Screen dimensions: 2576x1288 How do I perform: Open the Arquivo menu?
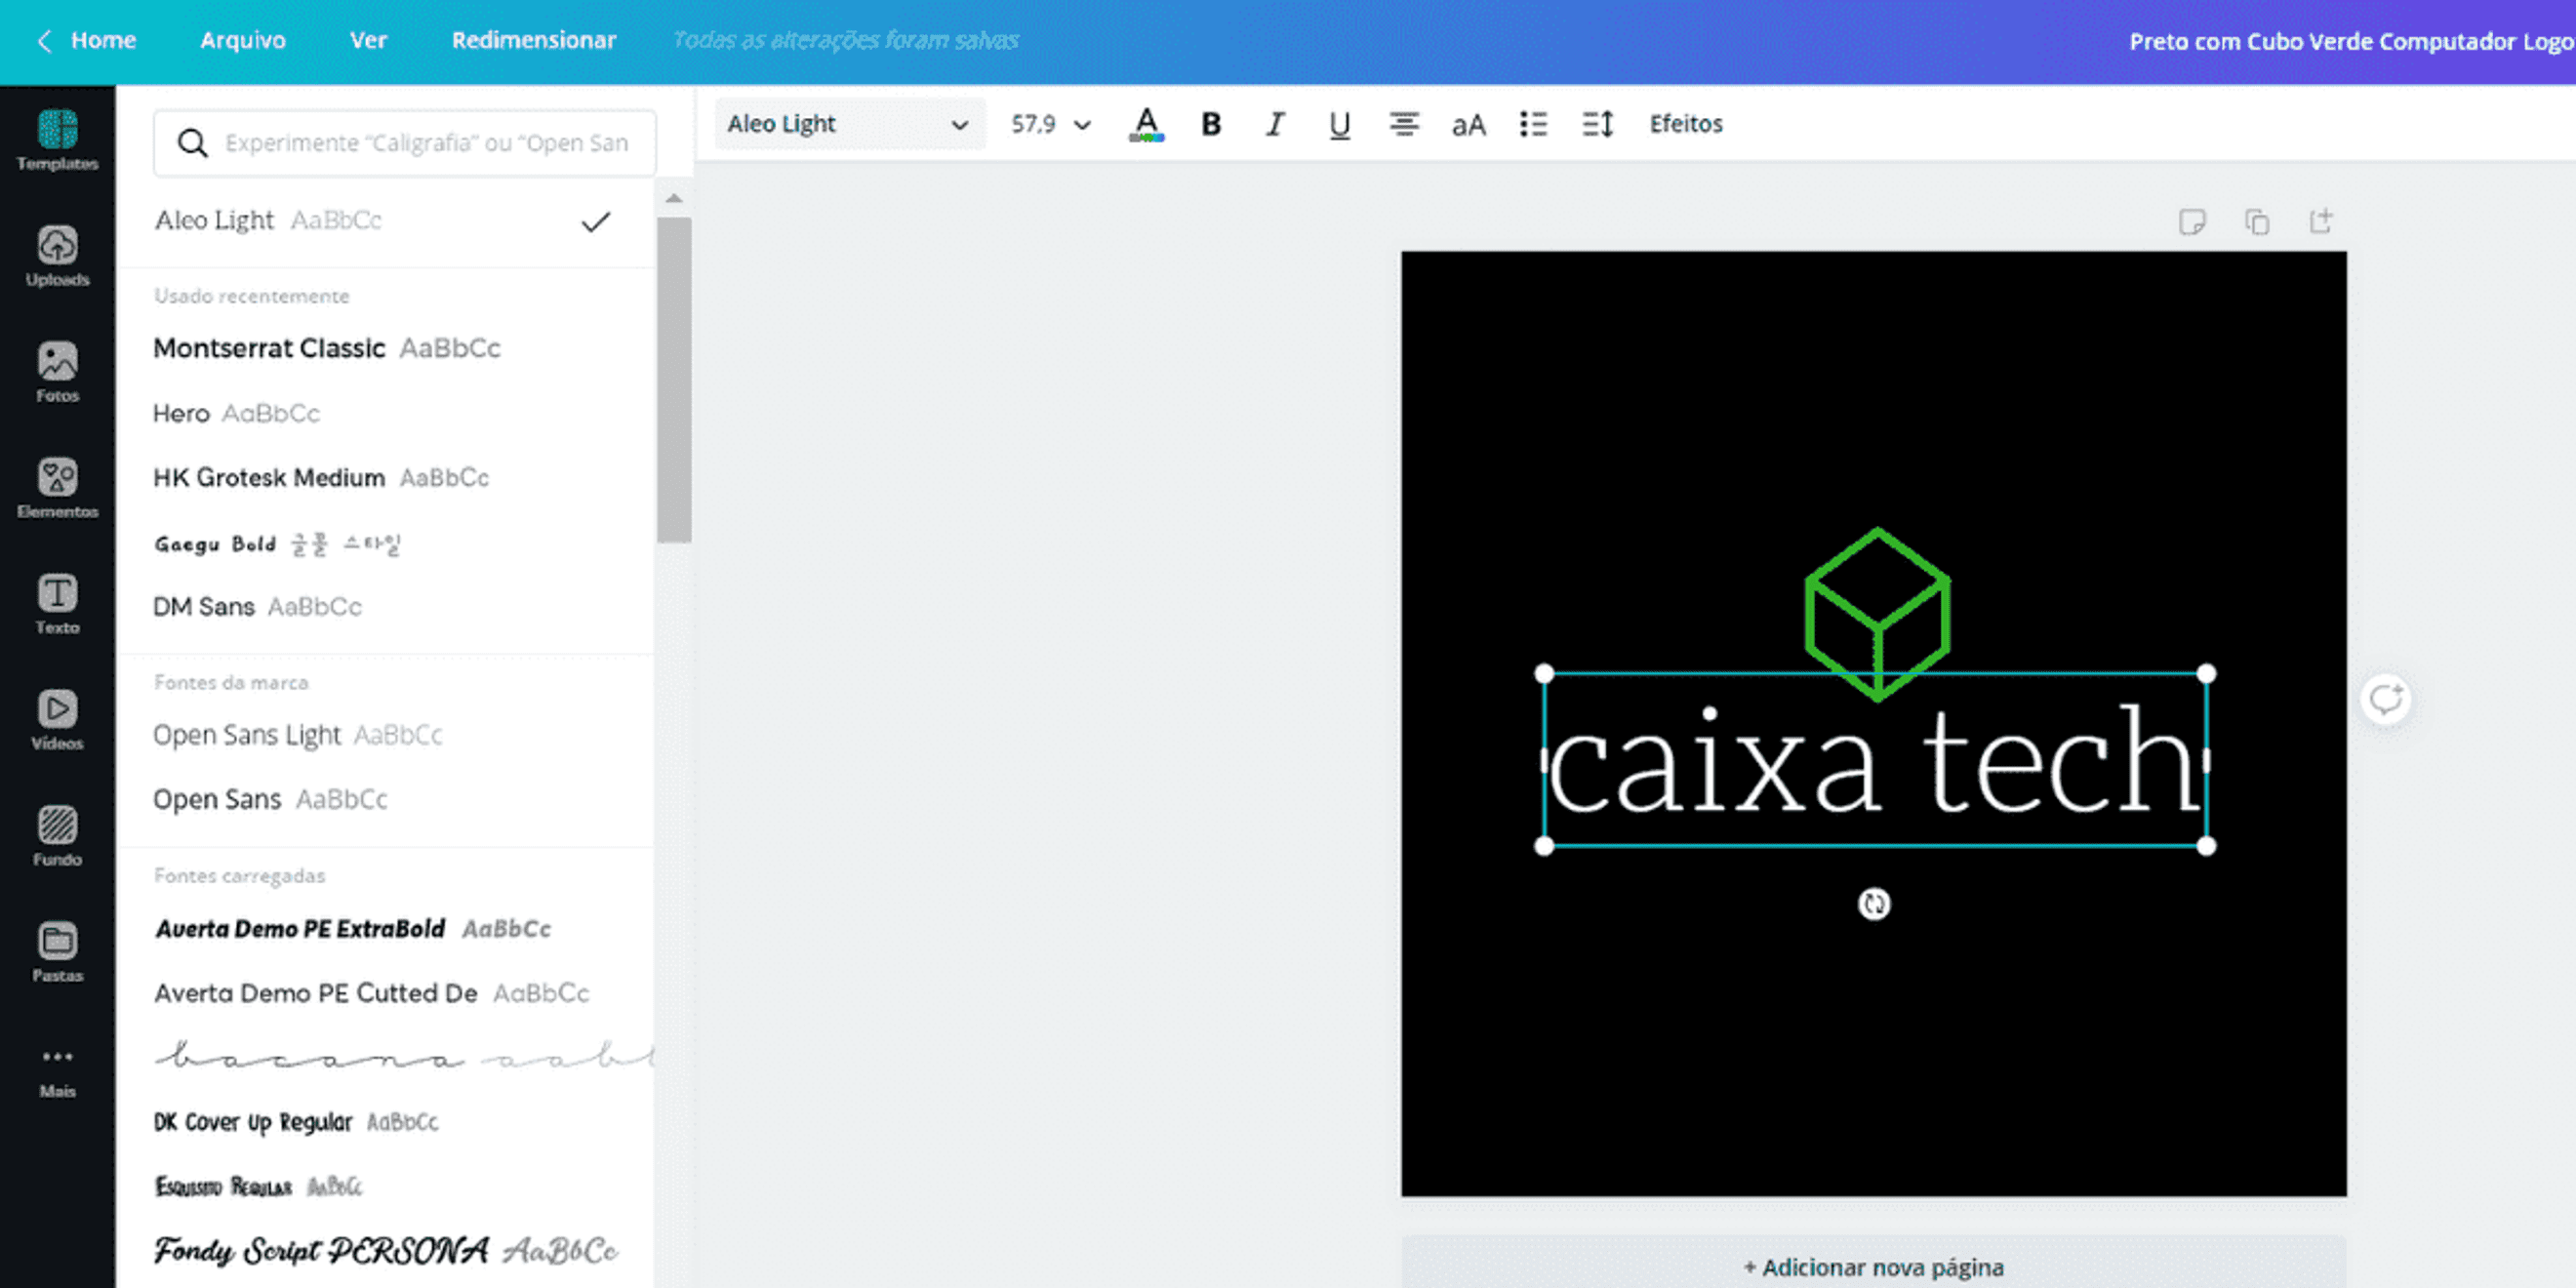(x=242, y=40)
